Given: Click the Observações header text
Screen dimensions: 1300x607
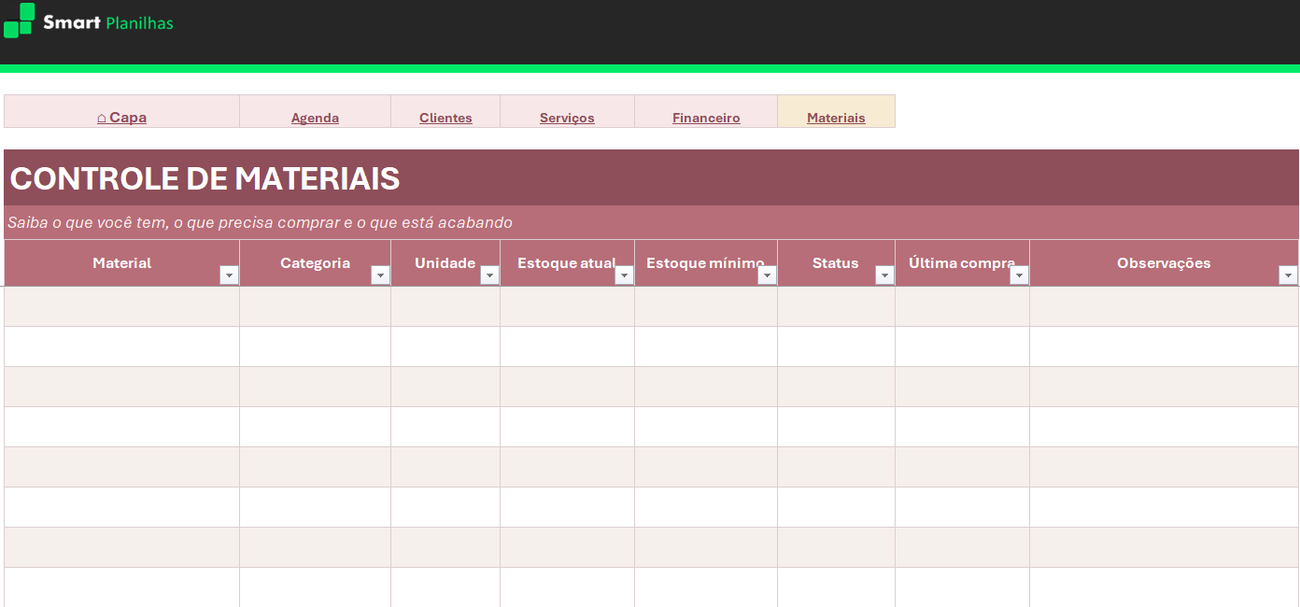Looking at the screenshot, I should pos(1164,263).
